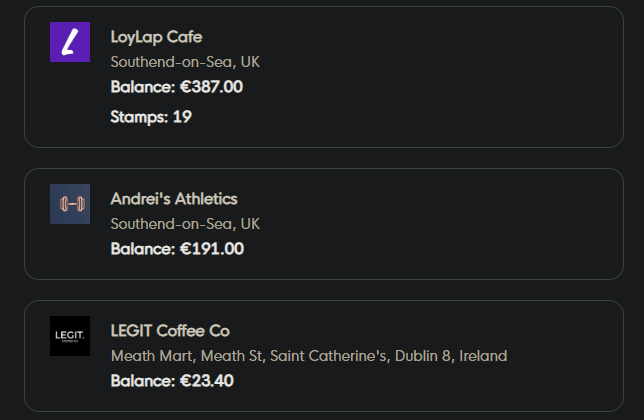Click the 'Balance:' label in Andrei's Athletics card
This screenshot has height=420, width=644.
pos(143,249)
